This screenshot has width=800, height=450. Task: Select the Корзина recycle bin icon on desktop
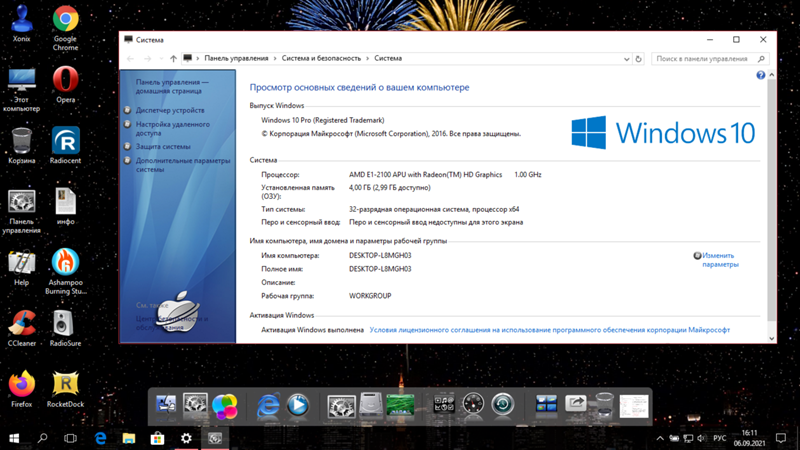(x=21, y=146)
